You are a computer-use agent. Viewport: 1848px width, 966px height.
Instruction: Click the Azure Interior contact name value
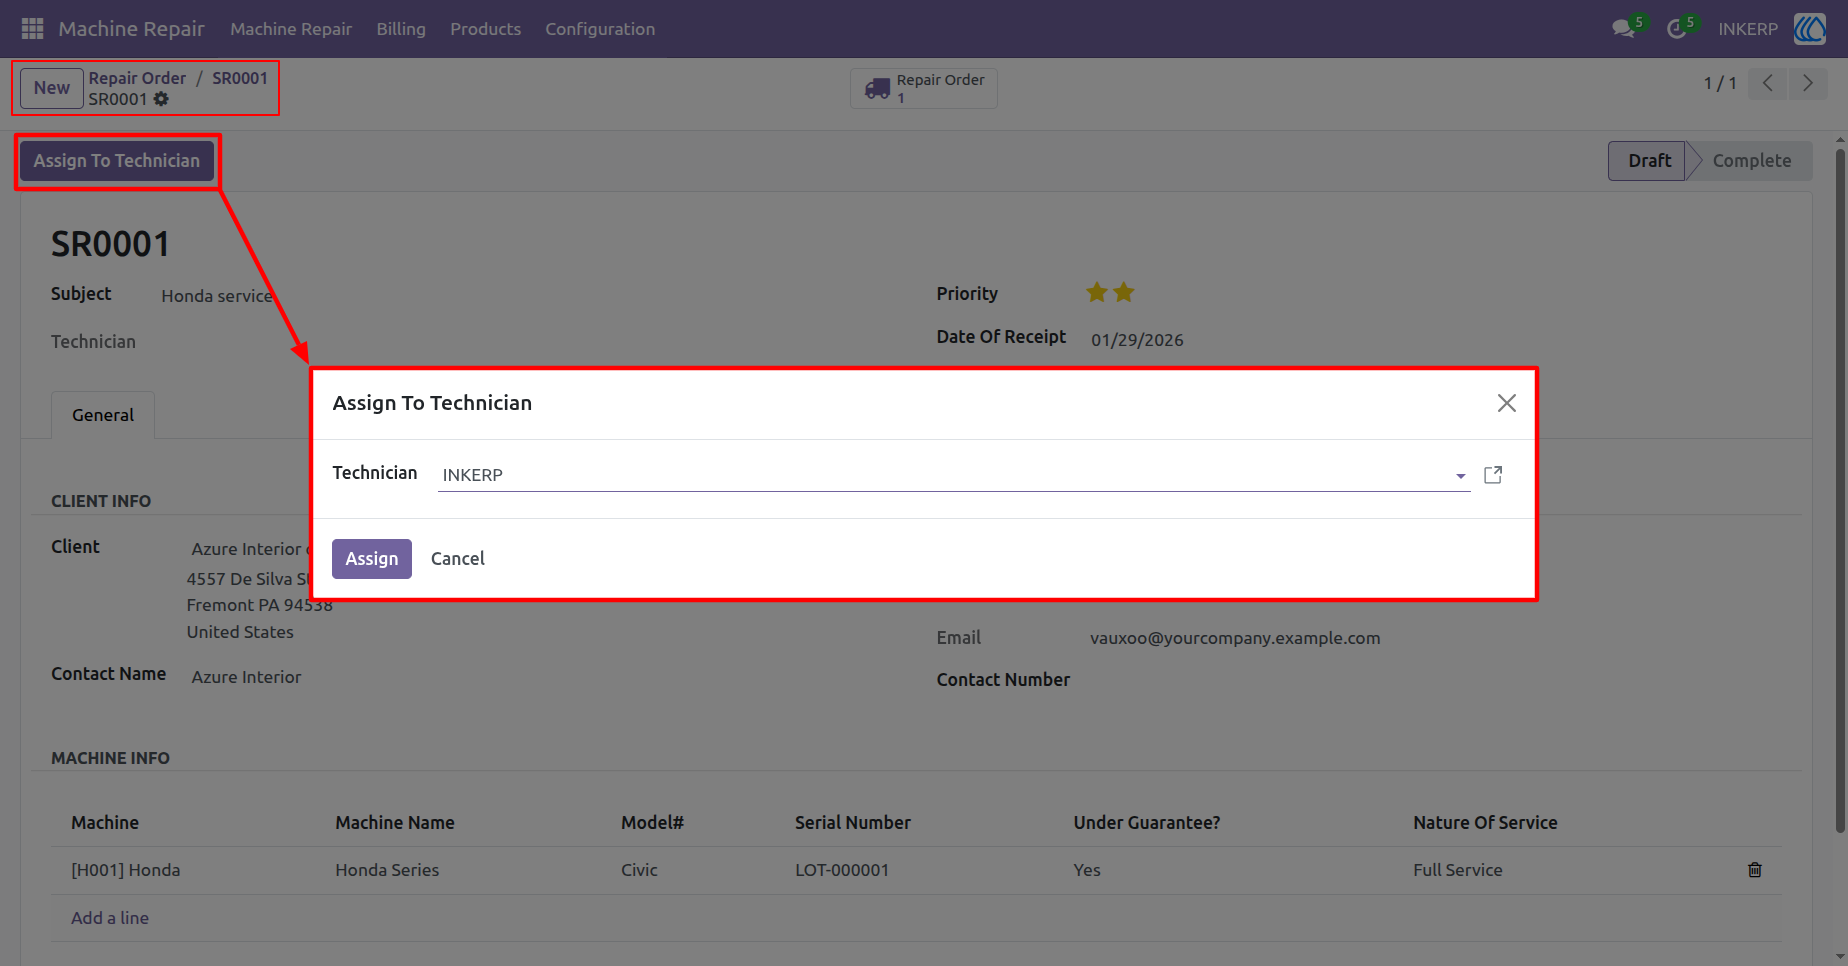pyautogui.click(x=246, y=677)
